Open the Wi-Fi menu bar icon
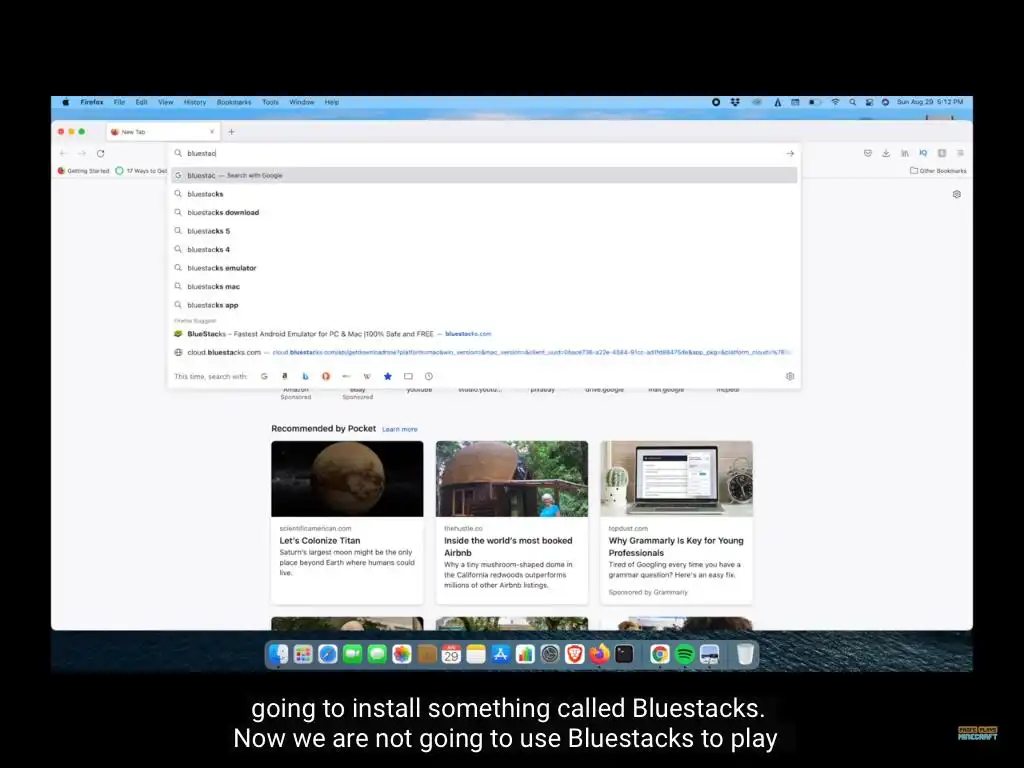 (x=835, y=103)
